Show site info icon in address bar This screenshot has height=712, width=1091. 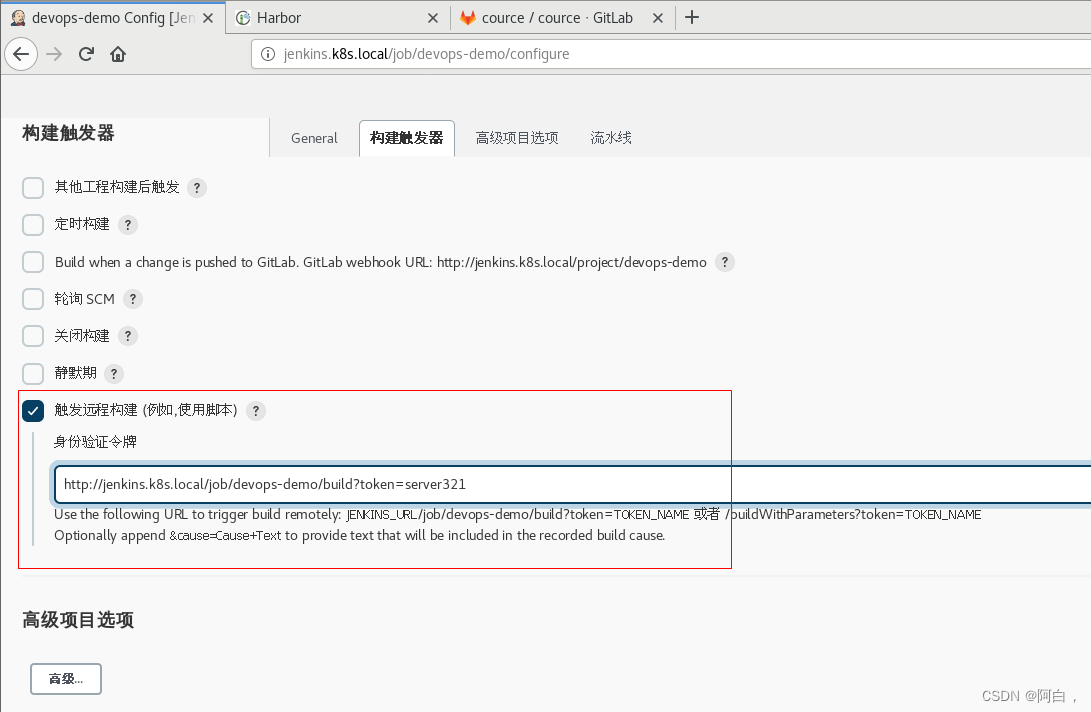pyautogui.click(x=268, y=54)
